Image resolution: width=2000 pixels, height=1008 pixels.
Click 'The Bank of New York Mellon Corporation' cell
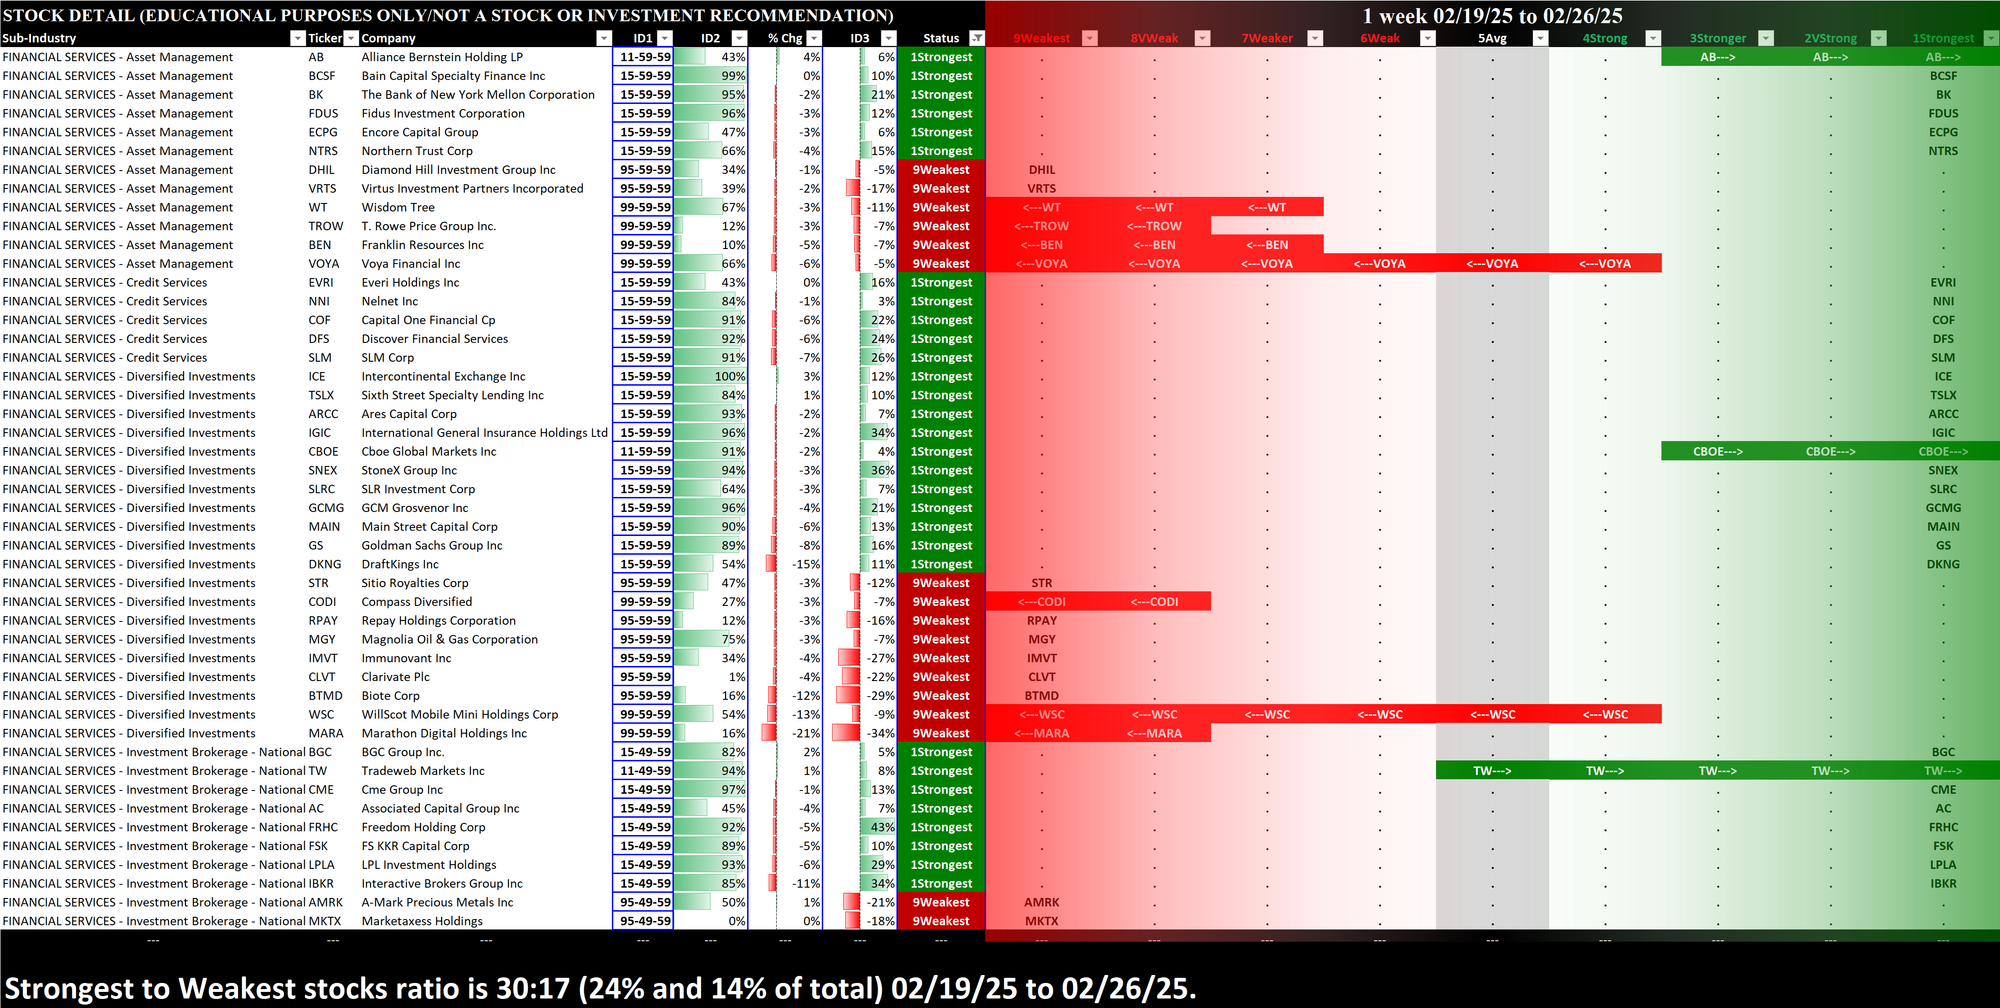click(485, 95)
